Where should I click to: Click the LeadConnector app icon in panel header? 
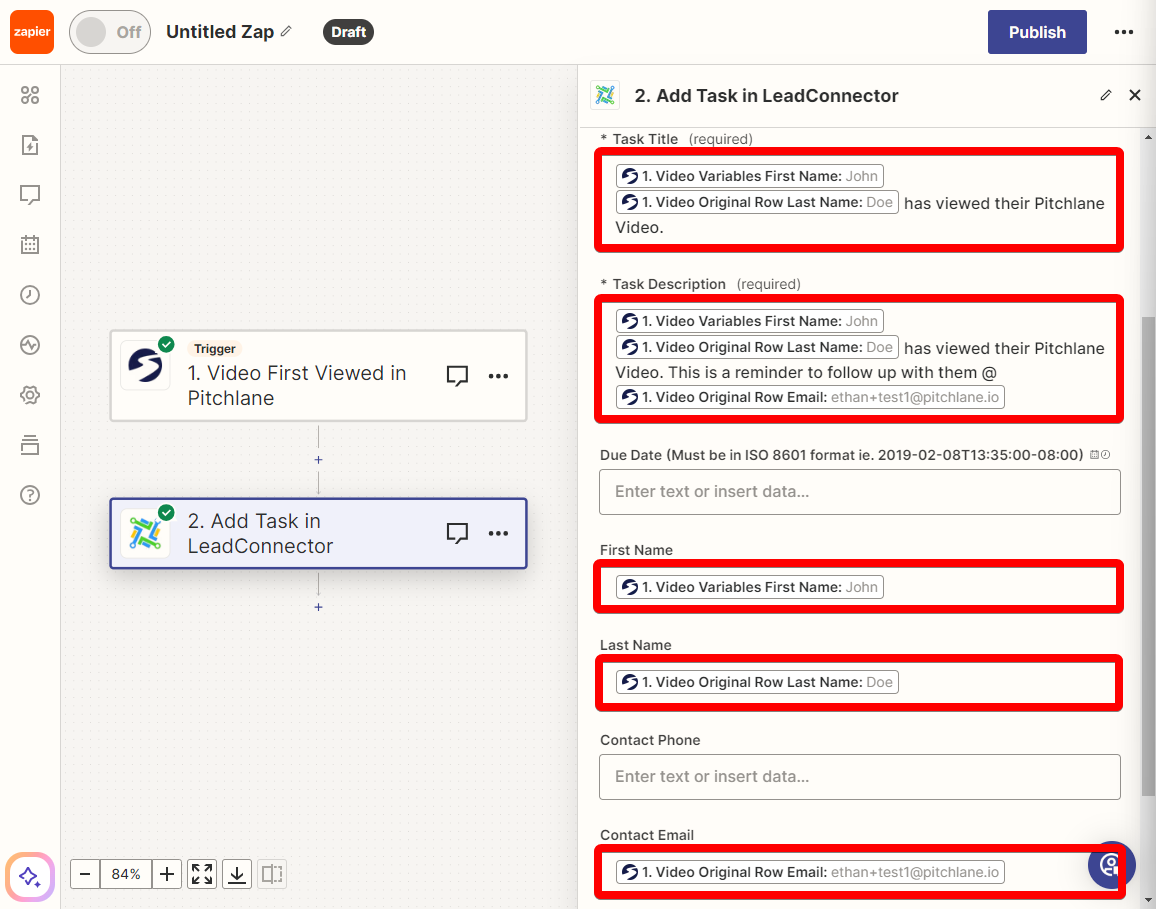coord(605,95)
